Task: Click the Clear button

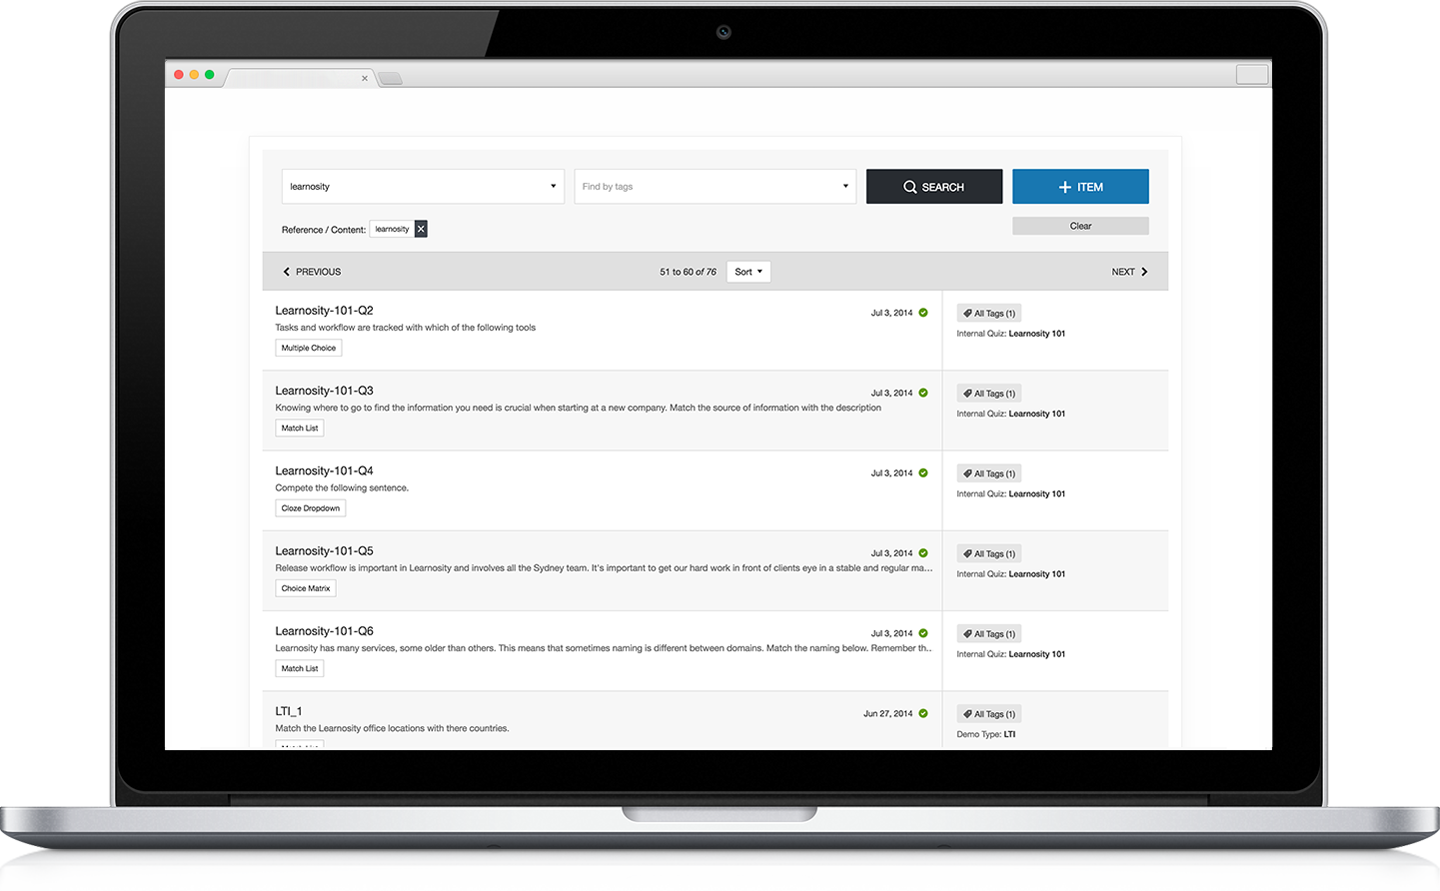Action: tap(1080, 226)
